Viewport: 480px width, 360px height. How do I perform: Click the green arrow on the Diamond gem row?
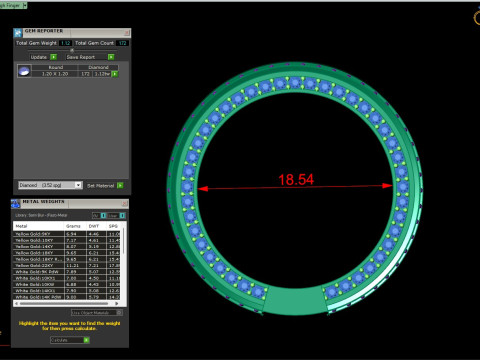(115, 74)
